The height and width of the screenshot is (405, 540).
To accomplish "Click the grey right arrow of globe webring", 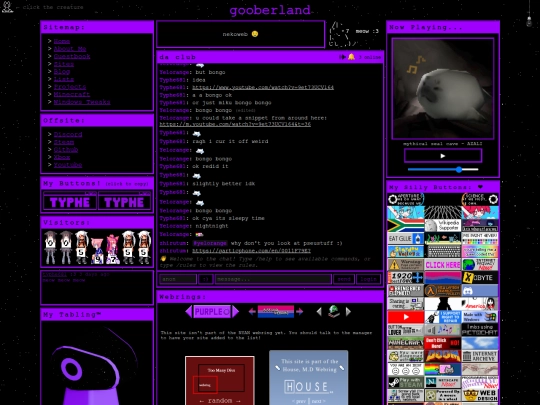I will [x=348, y=312].
